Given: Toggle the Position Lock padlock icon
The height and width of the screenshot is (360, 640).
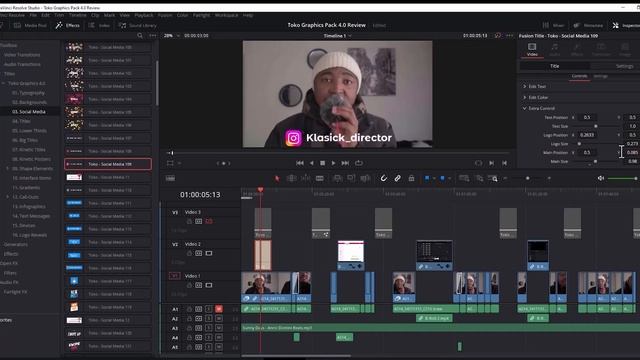Looking at the screenshot, I should (x=411, y=178).
